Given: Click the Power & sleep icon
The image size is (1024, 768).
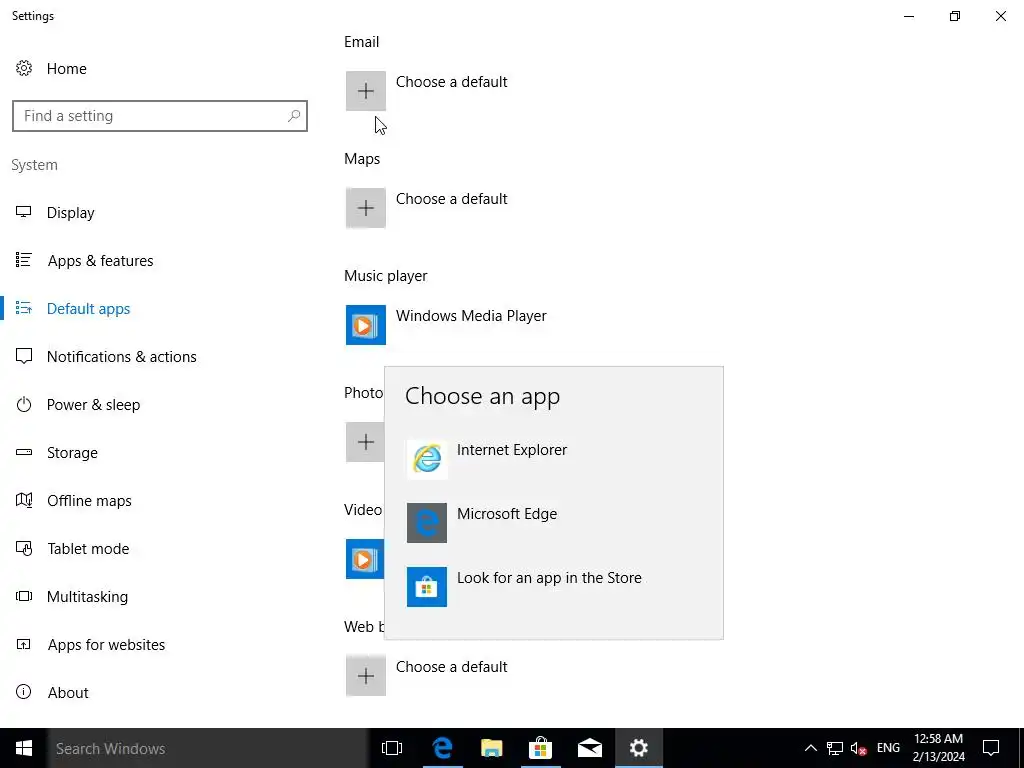Looking at the screenshot, I should [x=24, y=404].
